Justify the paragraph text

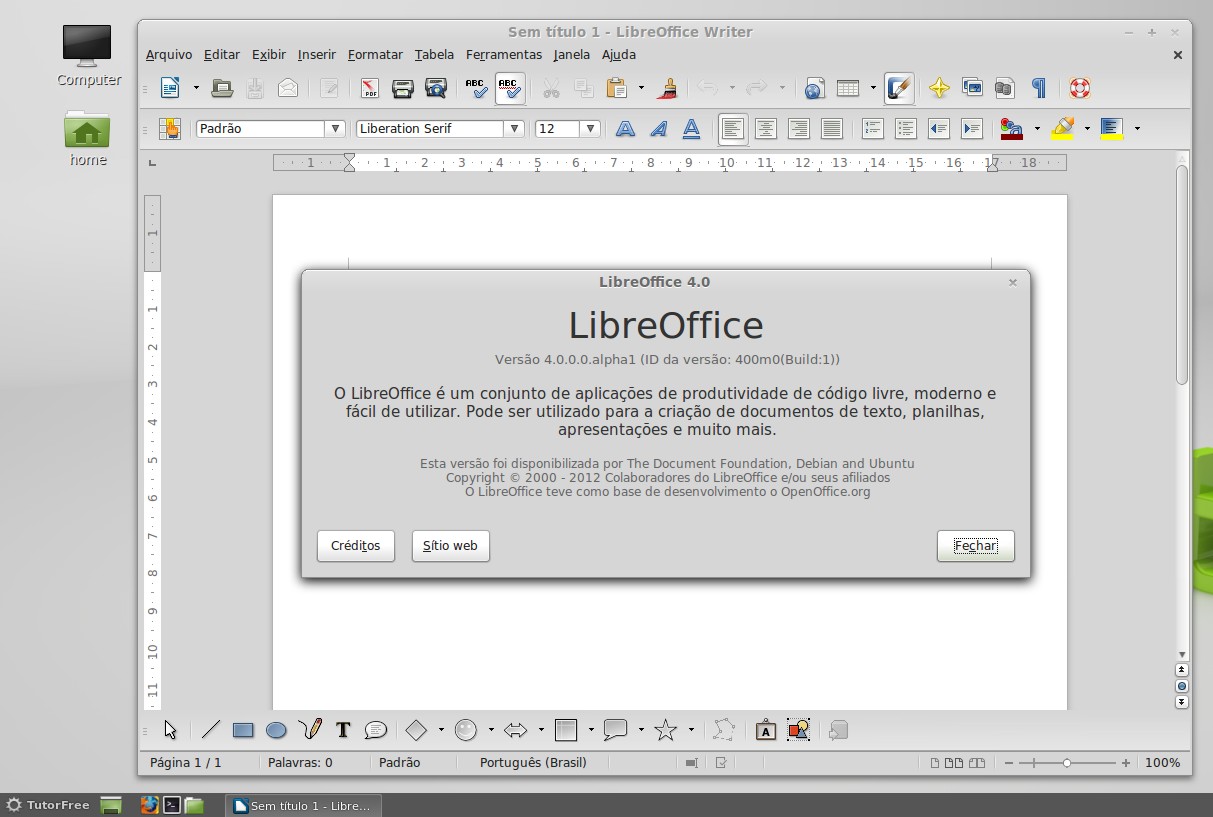tap(832, 128)
